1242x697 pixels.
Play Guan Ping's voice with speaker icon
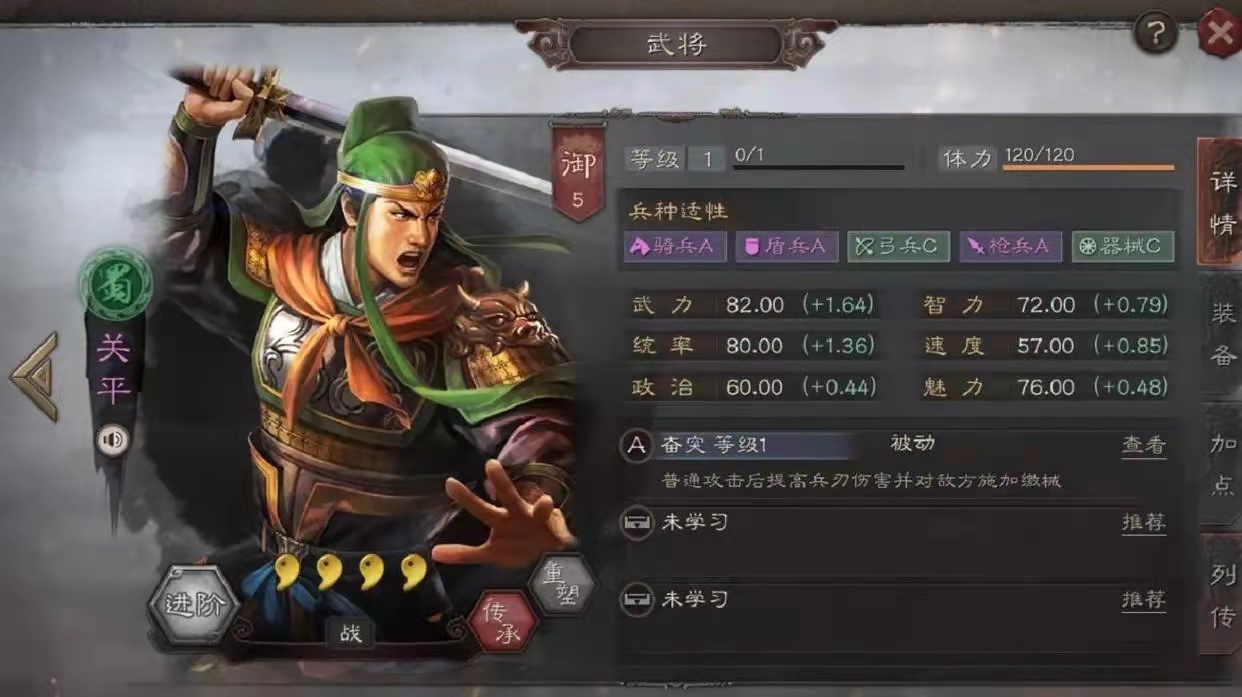point(112,440)
